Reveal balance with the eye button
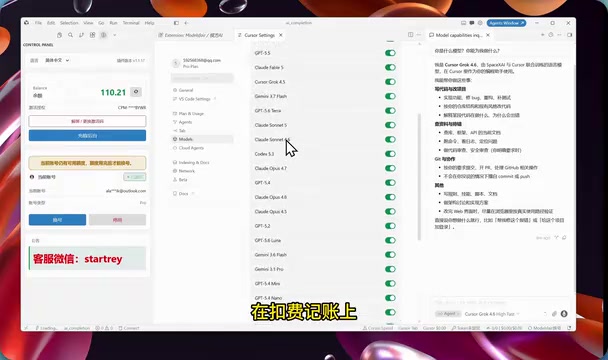The width and height of the screenshot is (608, 360). click(x=136, y=92)
